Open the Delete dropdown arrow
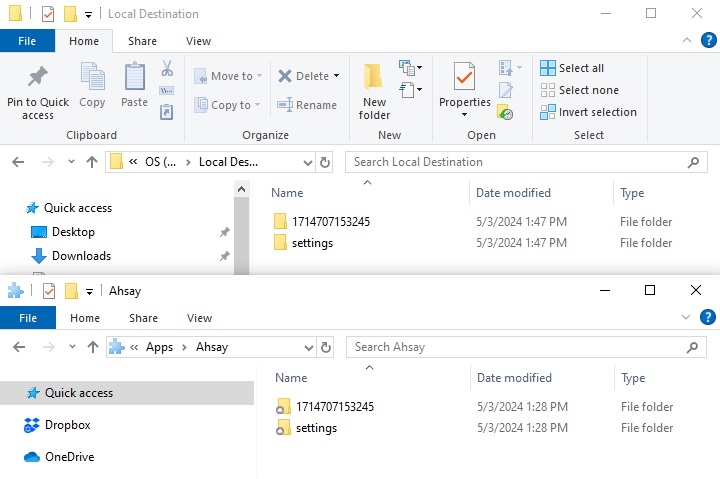Image resolution: width=720 pixels, height=479 pixels. (x=337, y=76)
